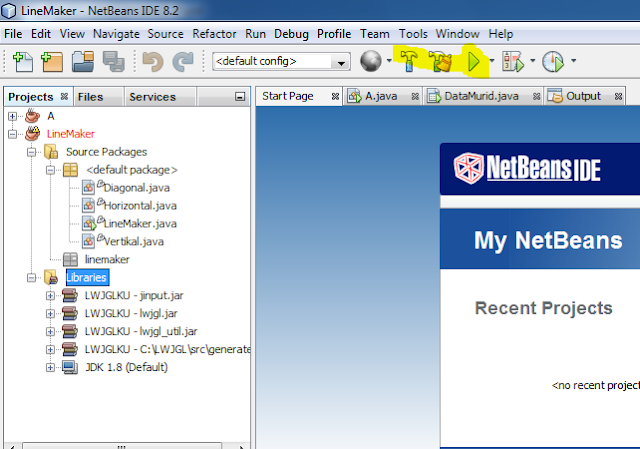
Task: Collapse the Source Packages node
Action: click(31, 152)
